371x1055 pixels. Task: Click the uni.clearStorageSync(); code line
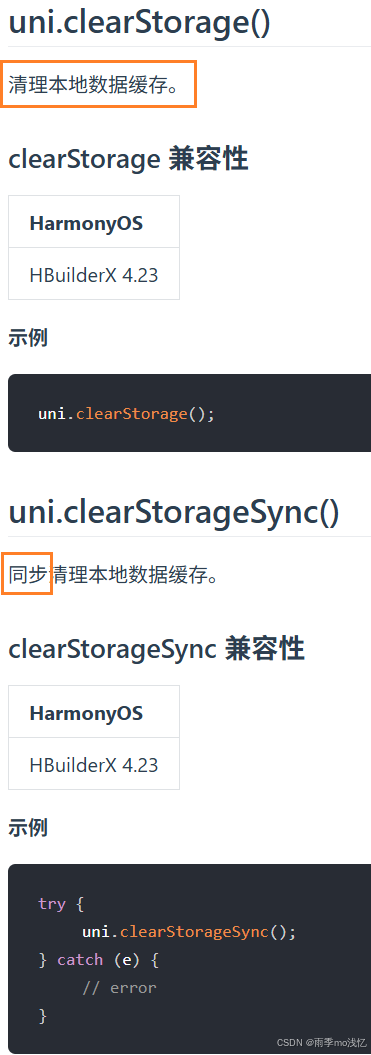(189, 932)
